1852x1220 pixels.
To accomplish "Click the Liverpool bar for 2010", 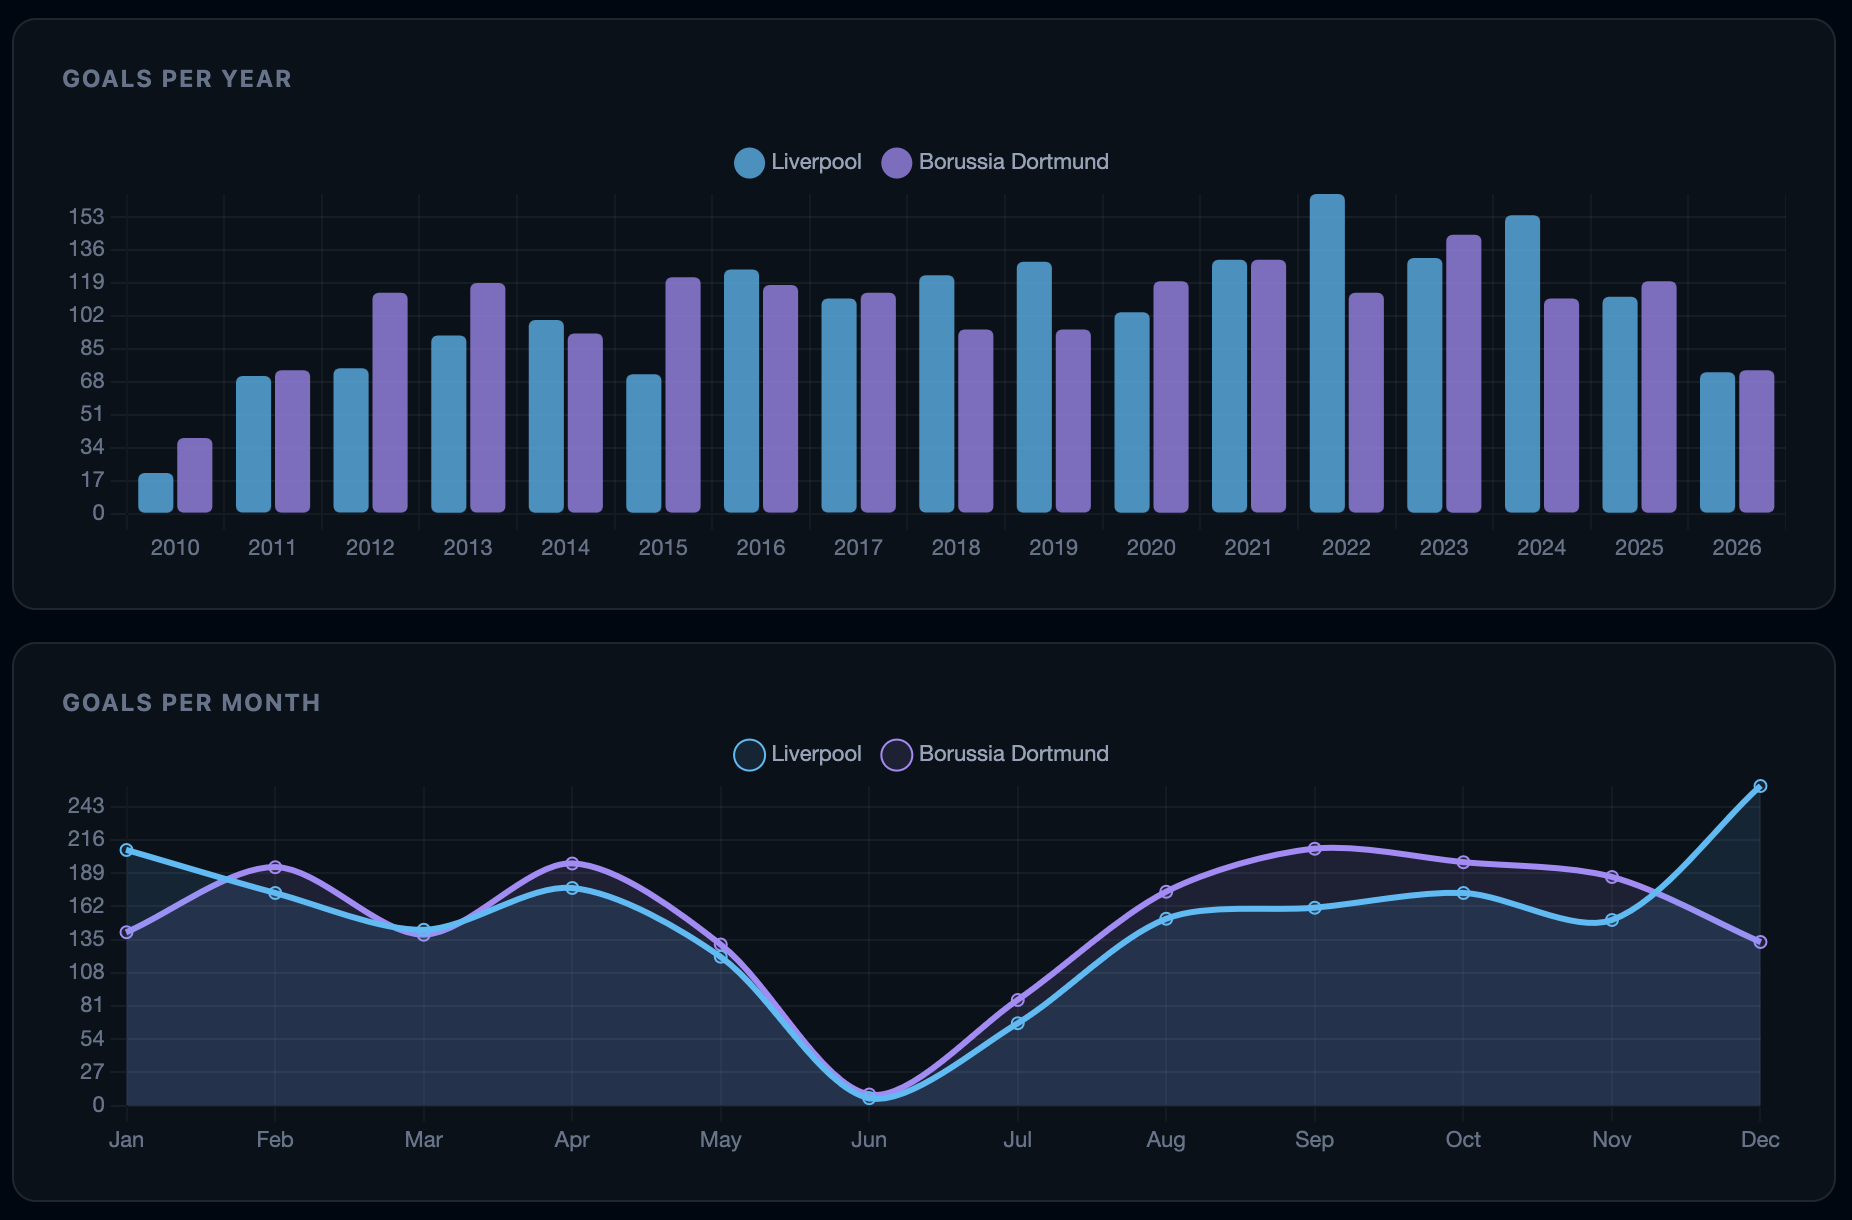I will pyautogui.click(x=156, y=493).
